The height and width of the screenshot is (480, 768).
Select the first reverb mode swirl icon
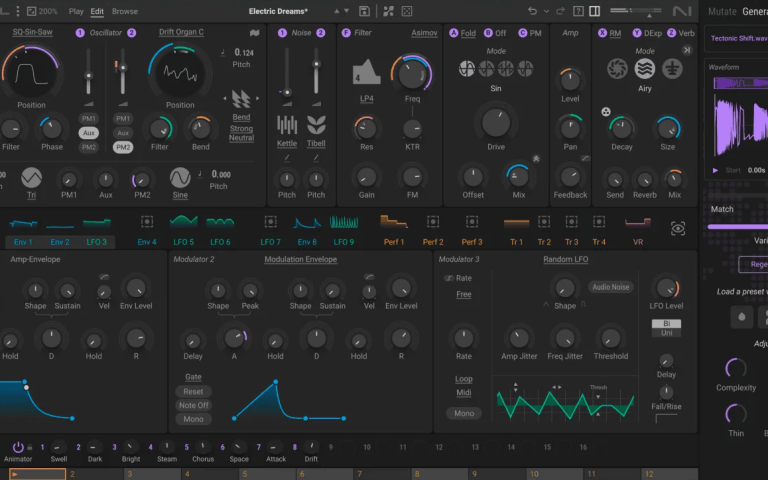click(x=617, y=69)
